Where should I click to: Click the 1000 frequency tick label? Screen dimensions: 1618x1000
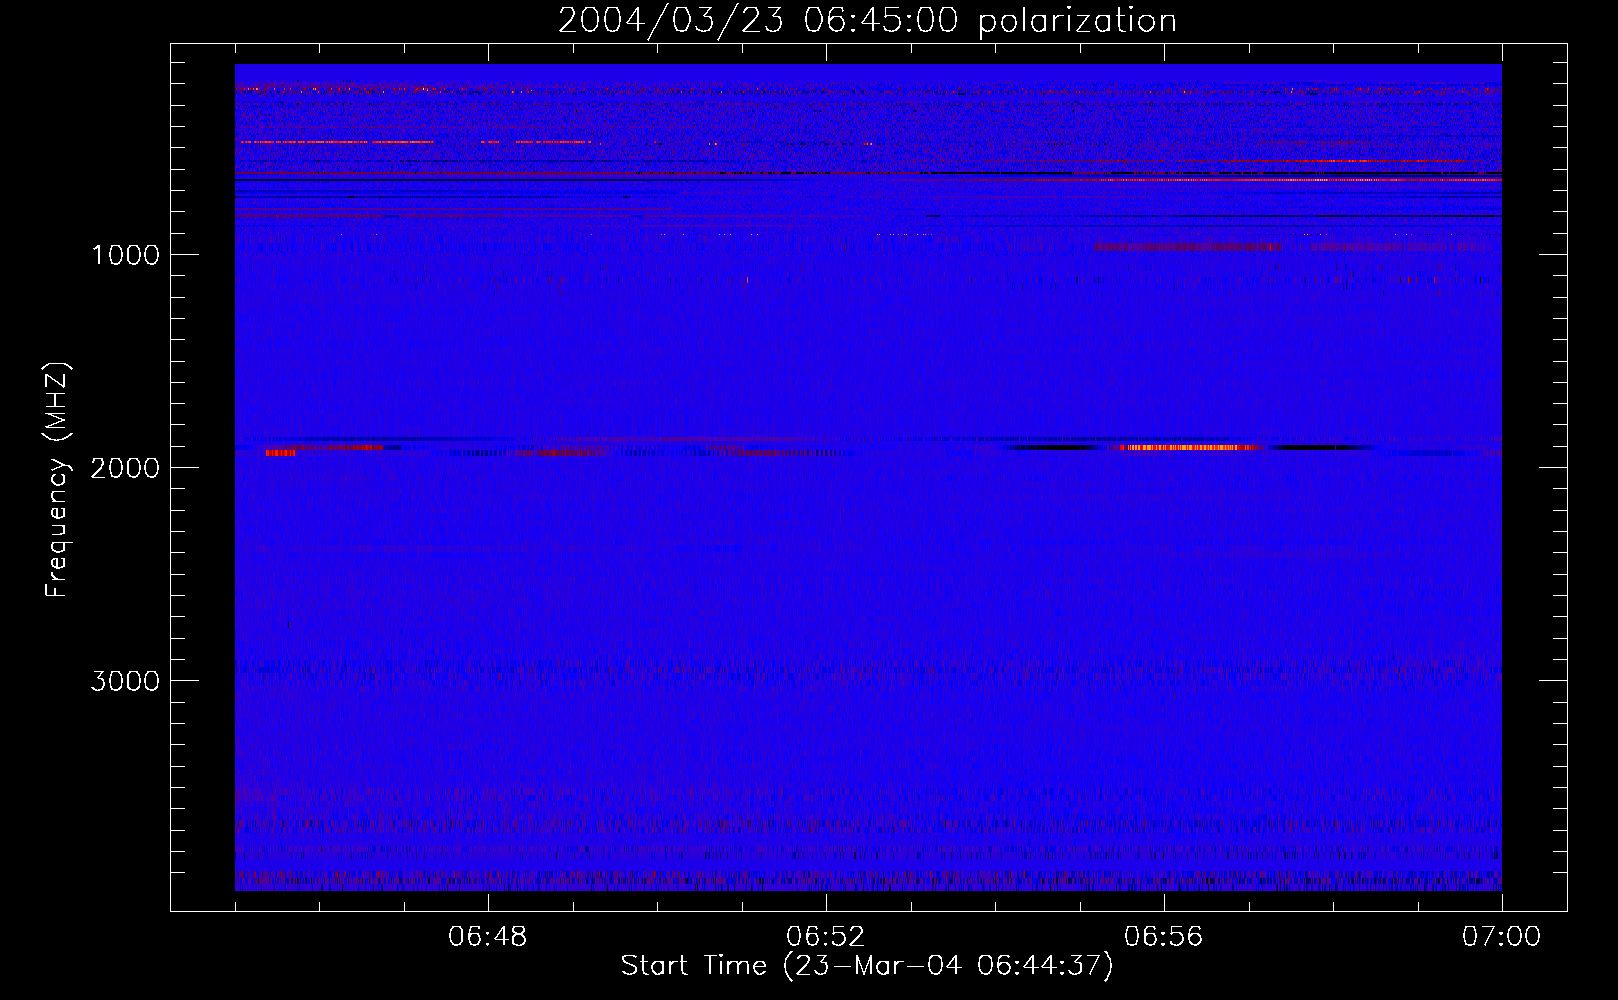click(x=125, y=255)
